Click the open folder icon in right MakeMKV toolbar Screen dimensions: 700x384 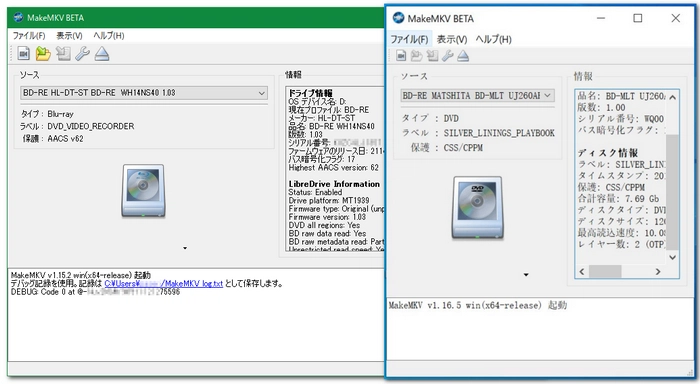coord(417,56)
